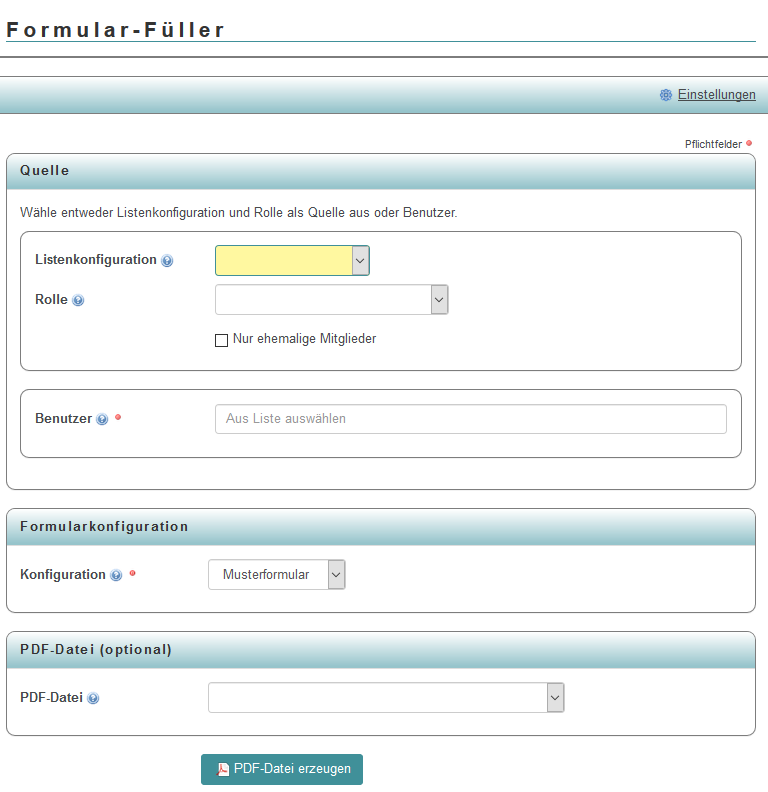Click help icon beside Benutzer label

(102, 420)
